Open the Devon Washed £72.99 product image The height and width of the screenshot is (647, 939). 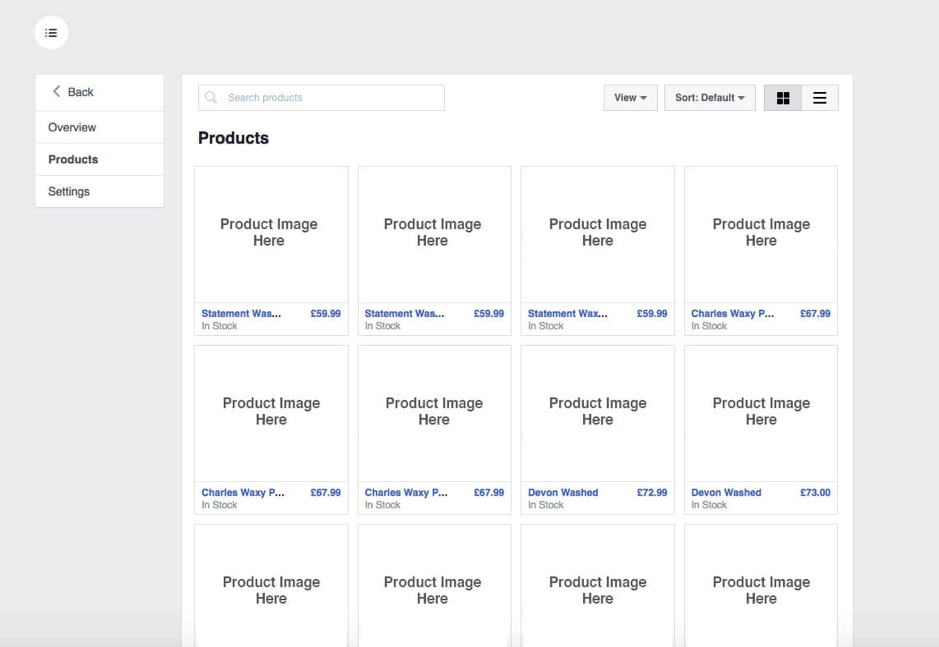(598, 413)
